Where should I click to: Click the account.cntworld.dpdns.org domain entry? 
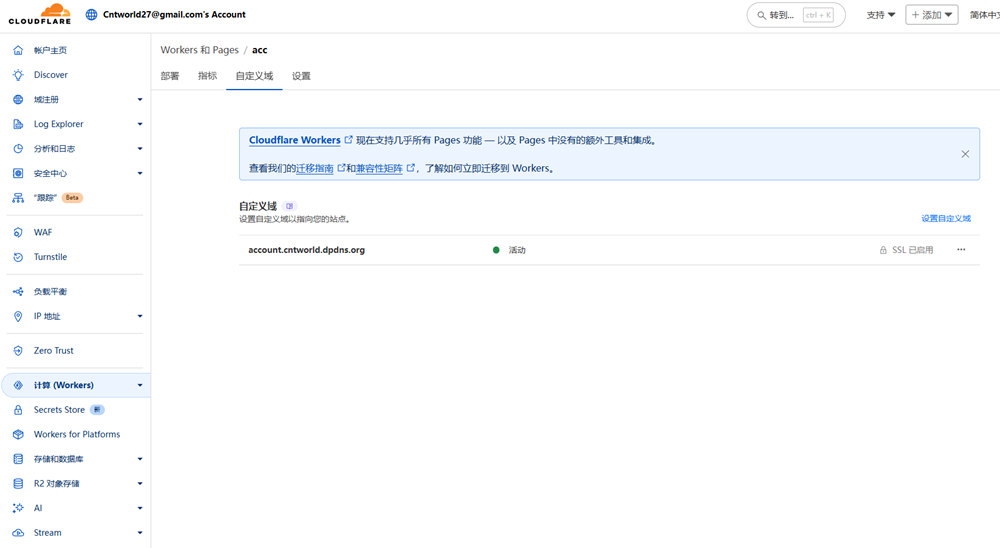point(307,250)
